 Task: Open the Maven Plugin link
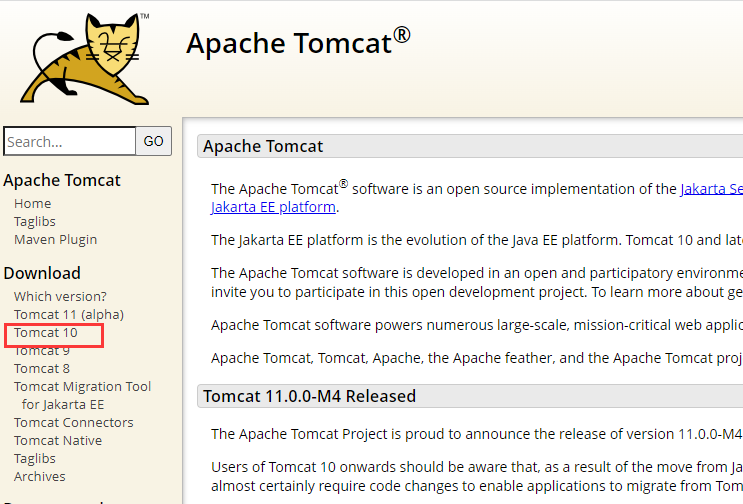pos(55,239)
